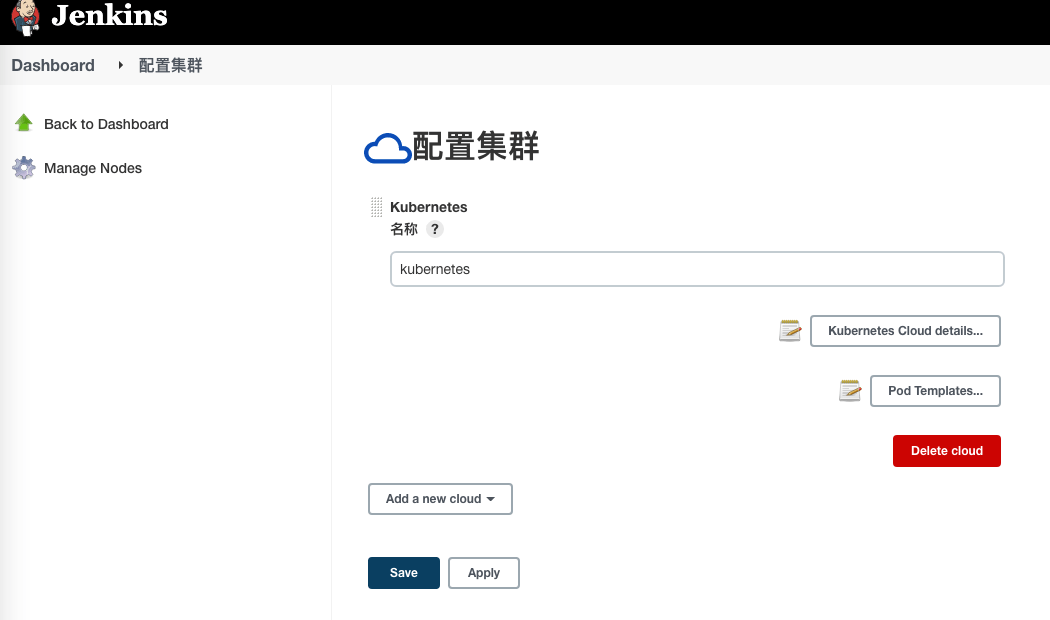Click the notepad icon beside Kubernetes Cloud details
Image resolution: width=1050 pixels, height=620 pixels.
(x=790, y=331)
